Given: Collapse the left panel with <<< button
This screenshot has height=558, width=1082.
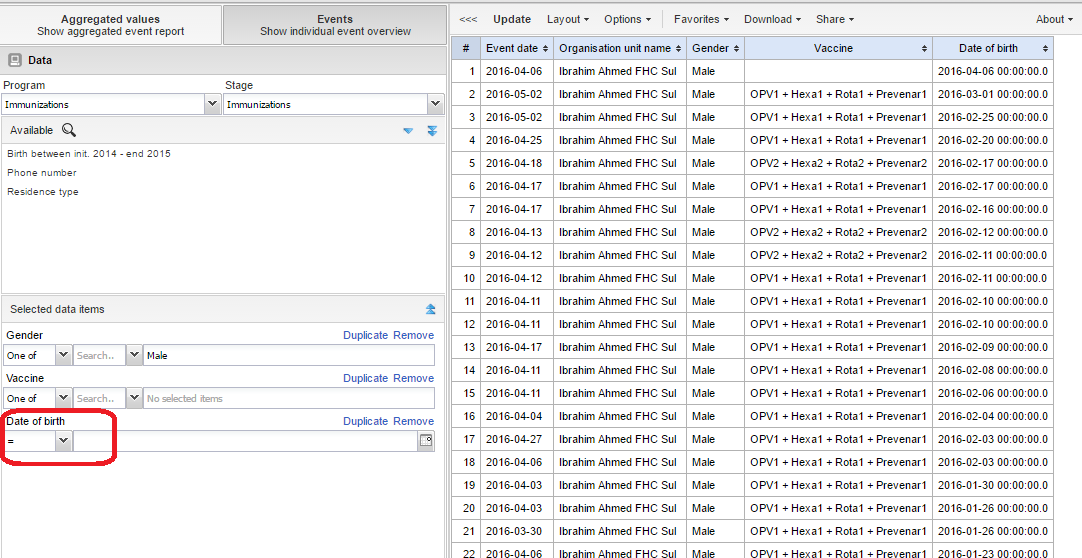Looking at the screenshot, I should point(468,19).
